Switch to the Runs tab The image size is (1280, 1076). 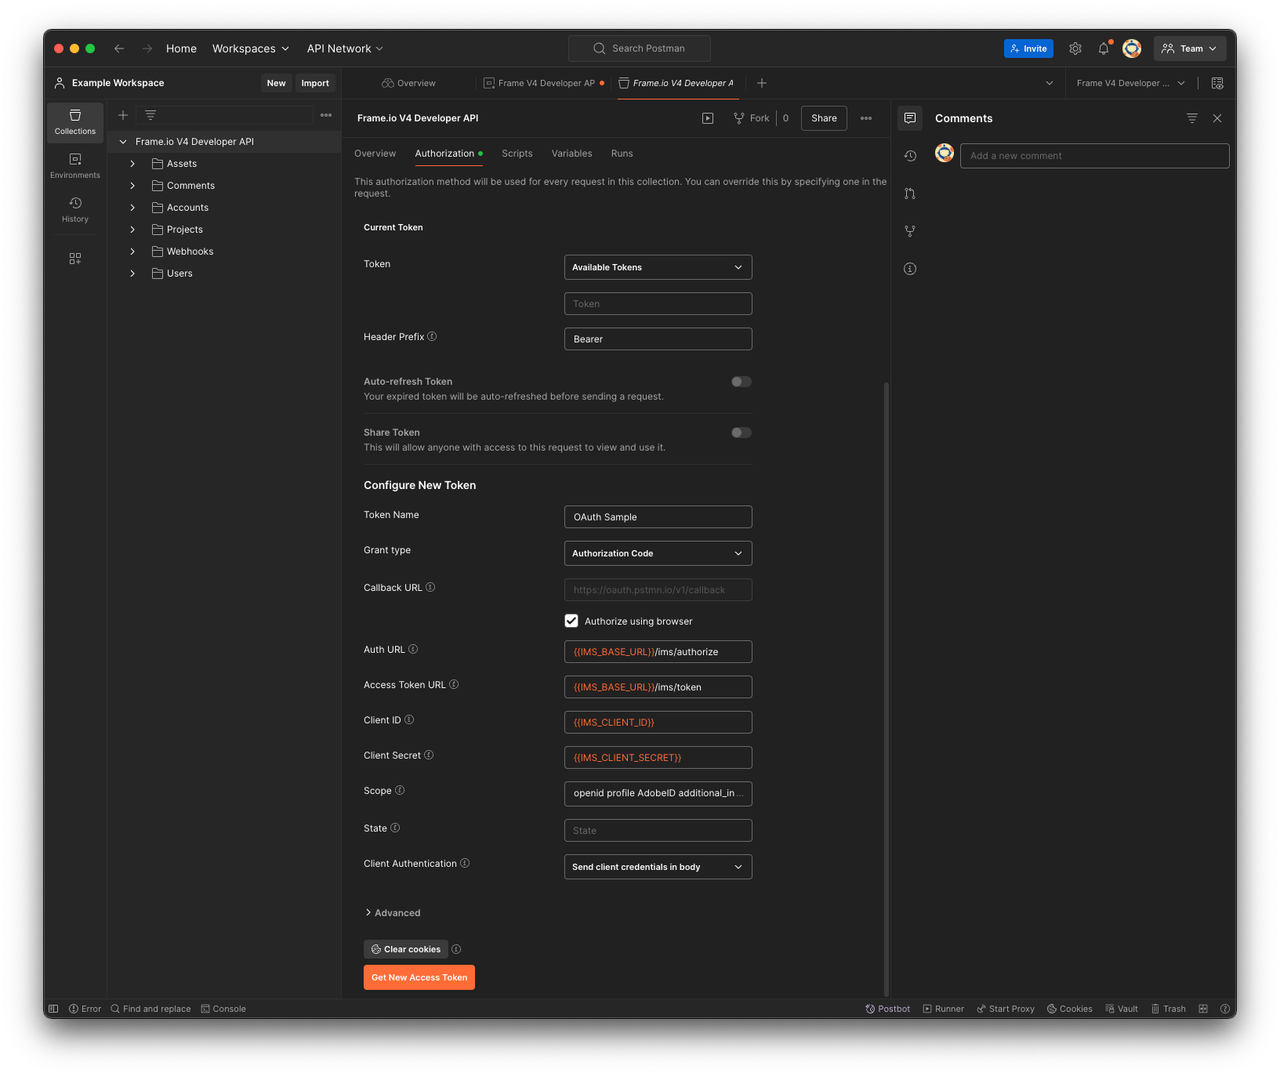click(x=622, y=153)
